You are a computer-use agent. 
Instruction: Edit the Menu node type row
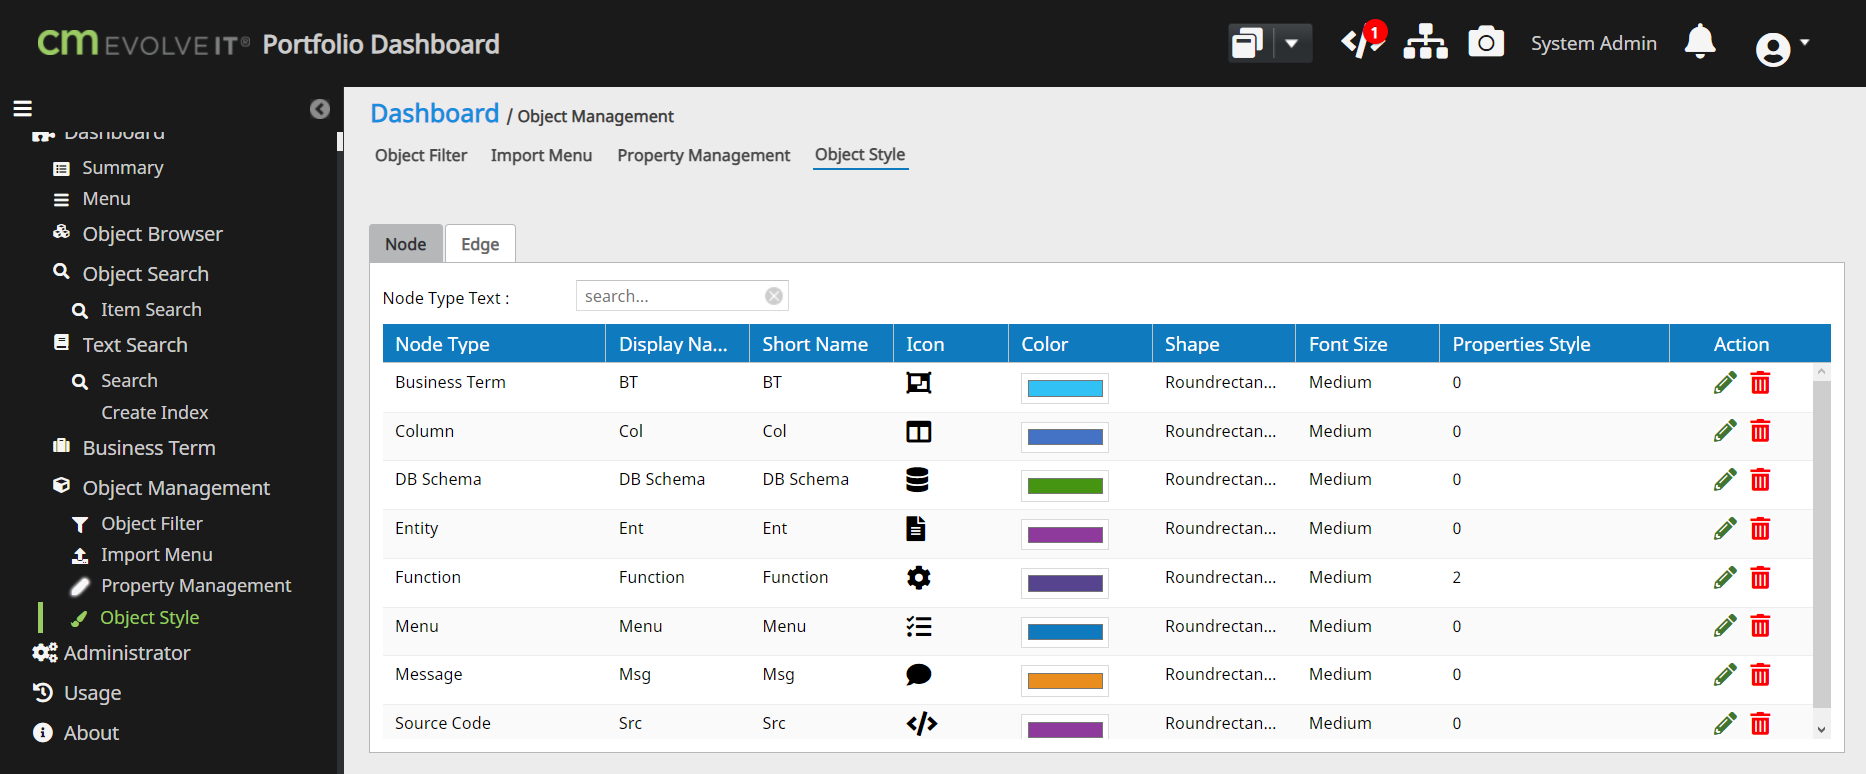click(x=1725, y=626)
